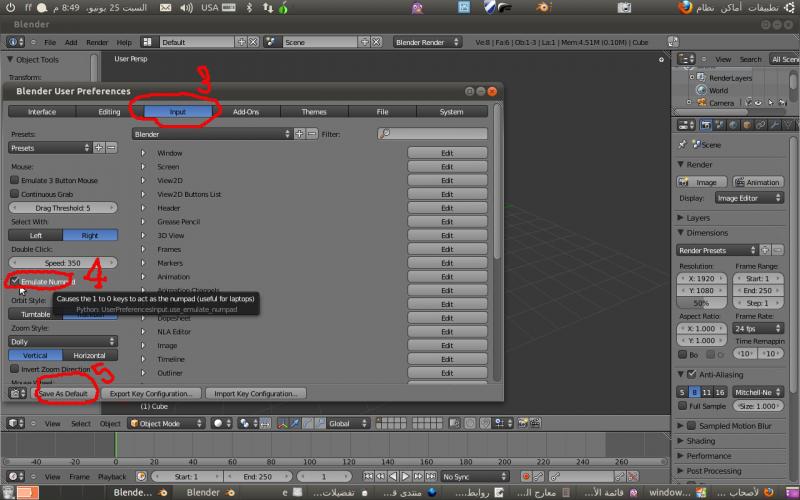Viewport: 800px width, 500px height.
Task: Expand the Grease Pencil keymap category
Action: 143,221
